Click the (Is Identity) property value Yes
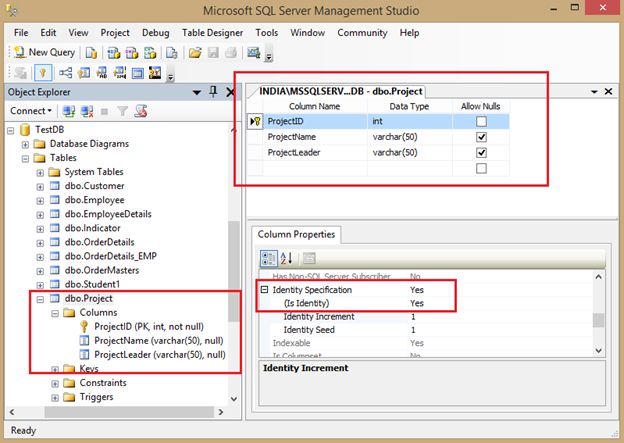Image resolution: width=624 pixels, height=443 pixels. pos(417,303)
